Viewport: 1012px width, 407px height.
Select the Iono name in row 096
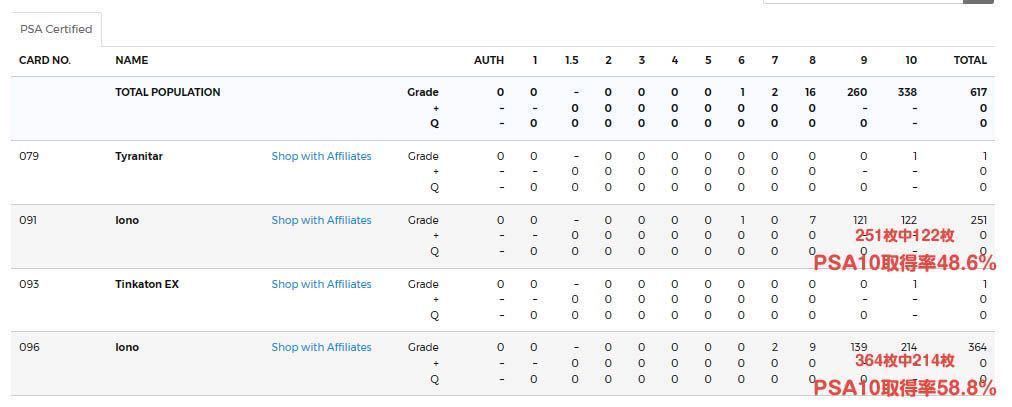point(127,347)
